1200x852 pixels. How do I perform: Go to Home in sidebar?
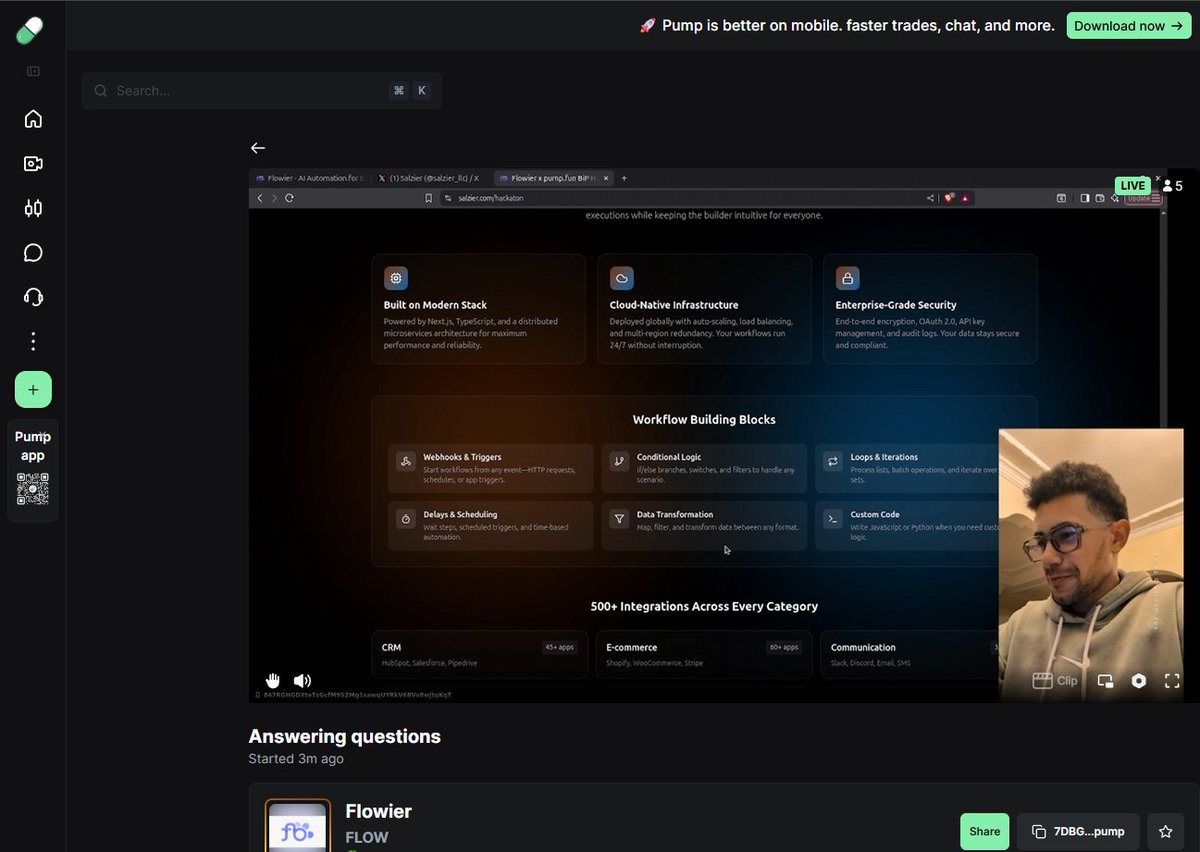33,119
